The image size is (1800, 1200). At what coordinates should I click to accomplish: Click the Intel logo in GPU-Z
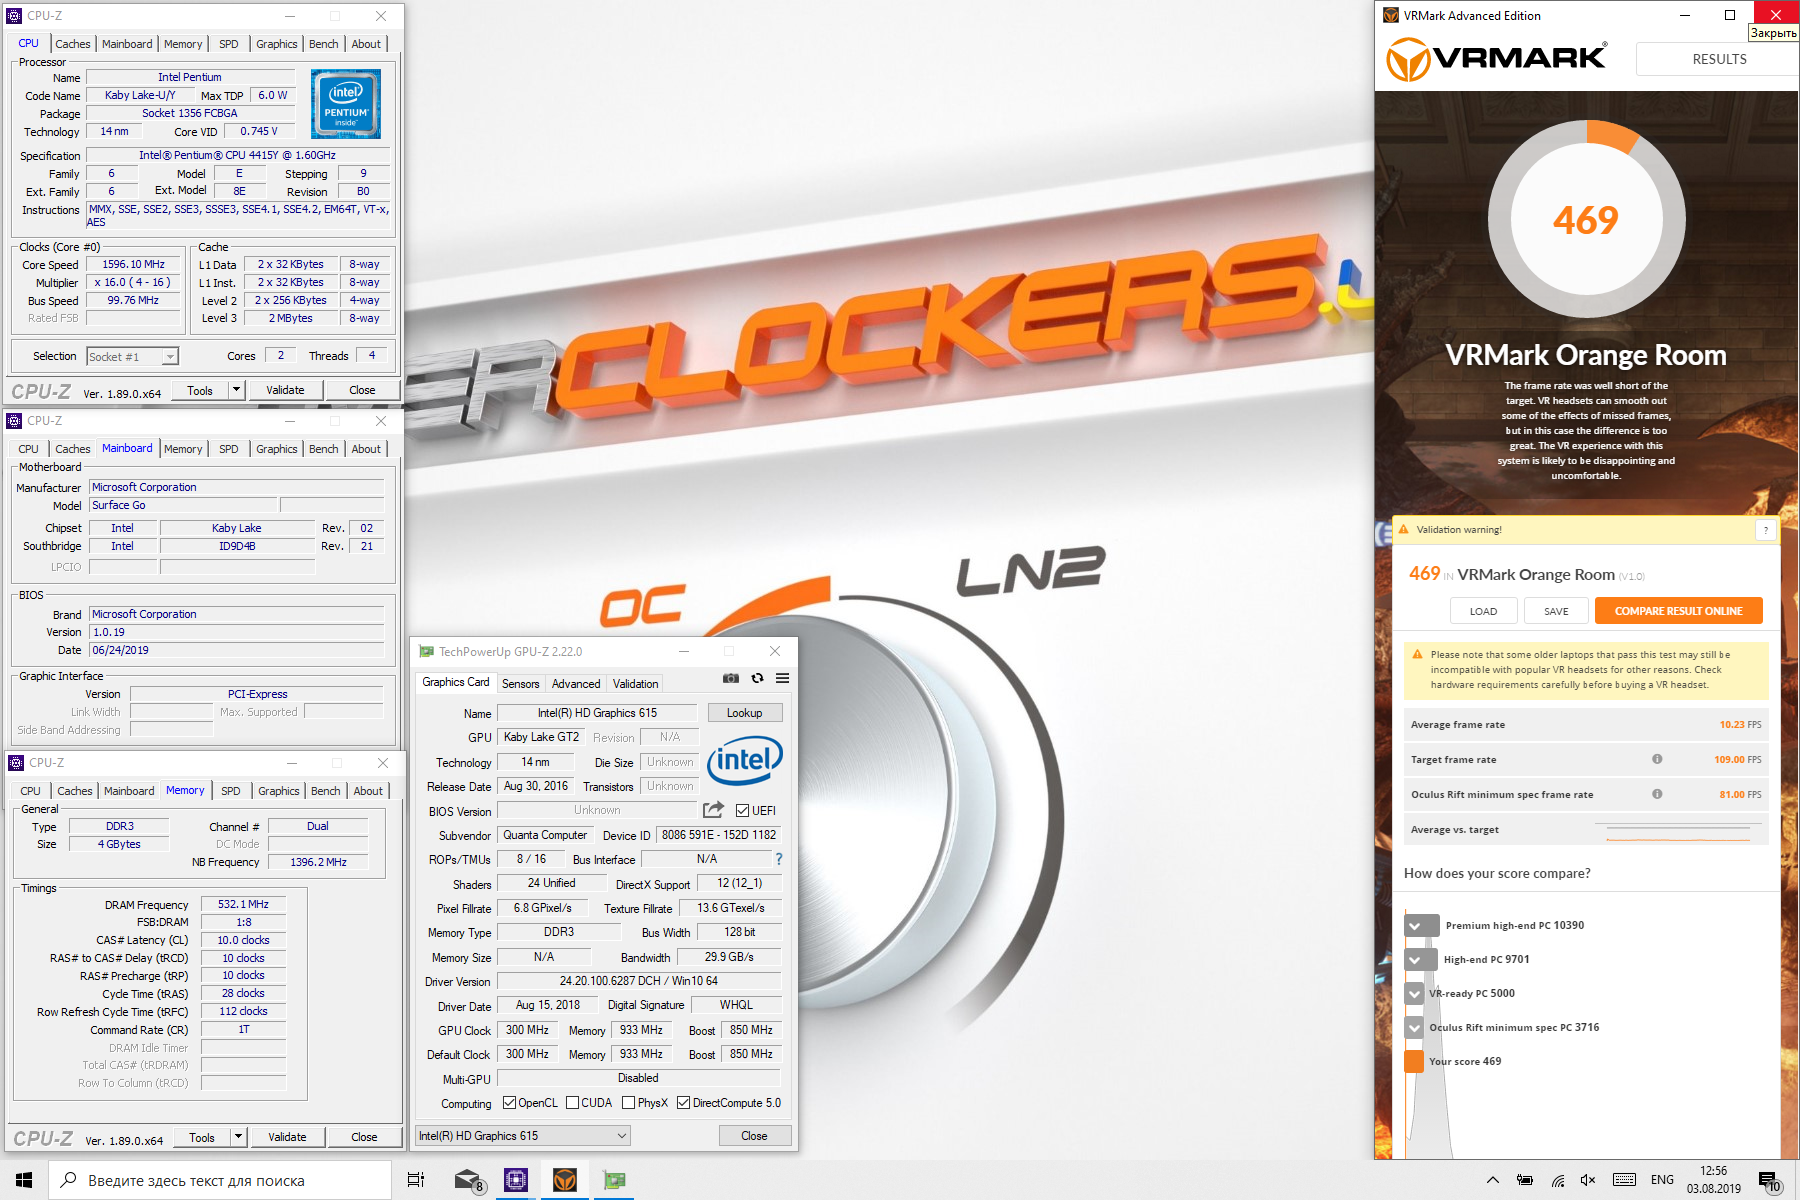click(745, 761)
